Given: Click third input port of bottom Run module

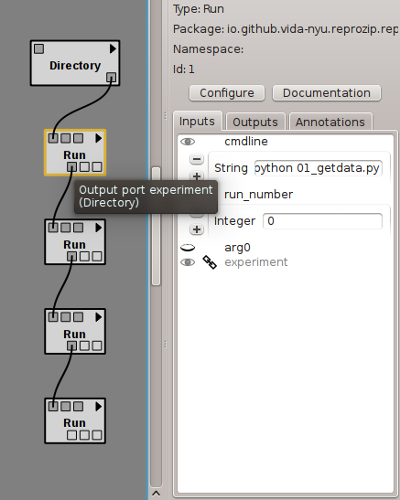Looking at the screenshot, I should 78,406.
